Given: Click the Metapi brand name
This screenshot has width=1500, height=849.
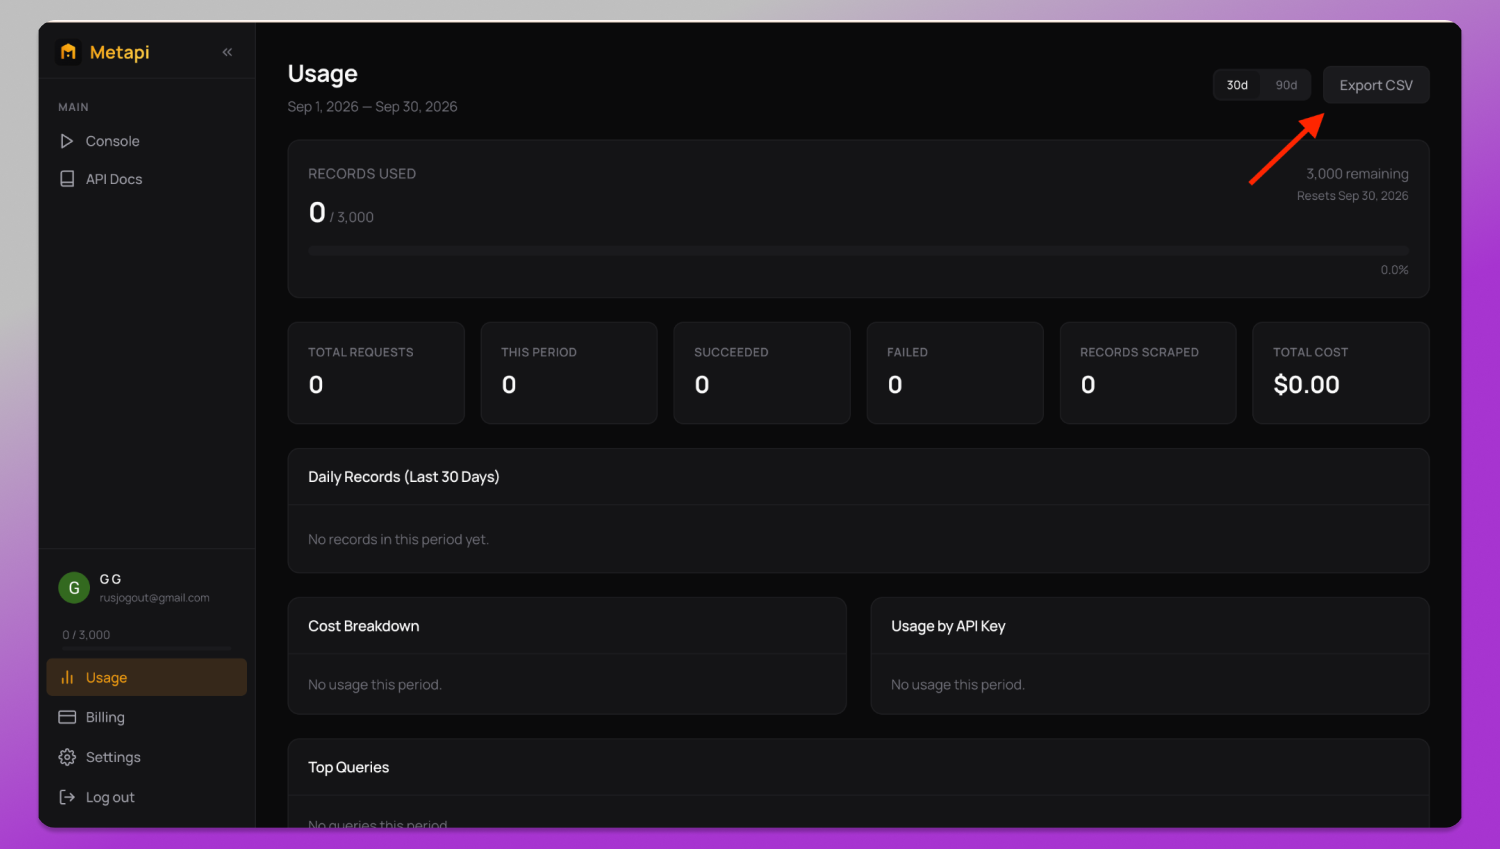Looking at the screenshot, I should click(x=119, y=52).
